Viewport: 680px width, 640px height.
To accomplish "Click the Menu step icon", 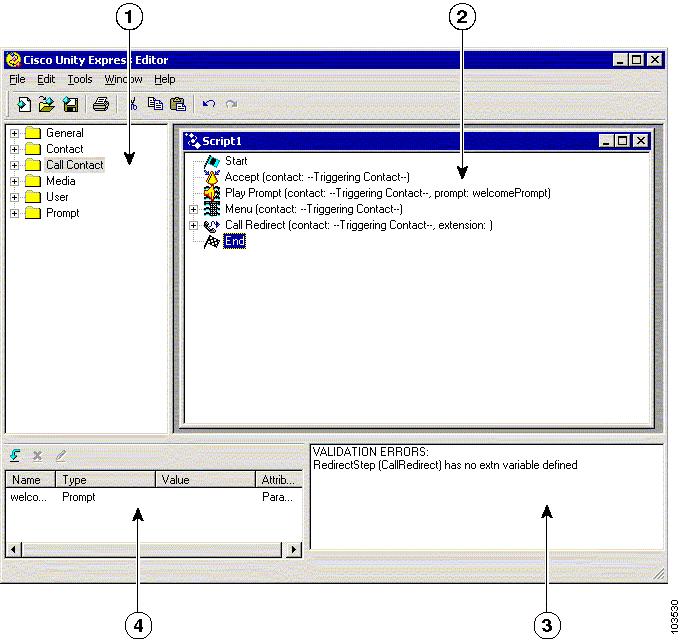I will (212, 209).
